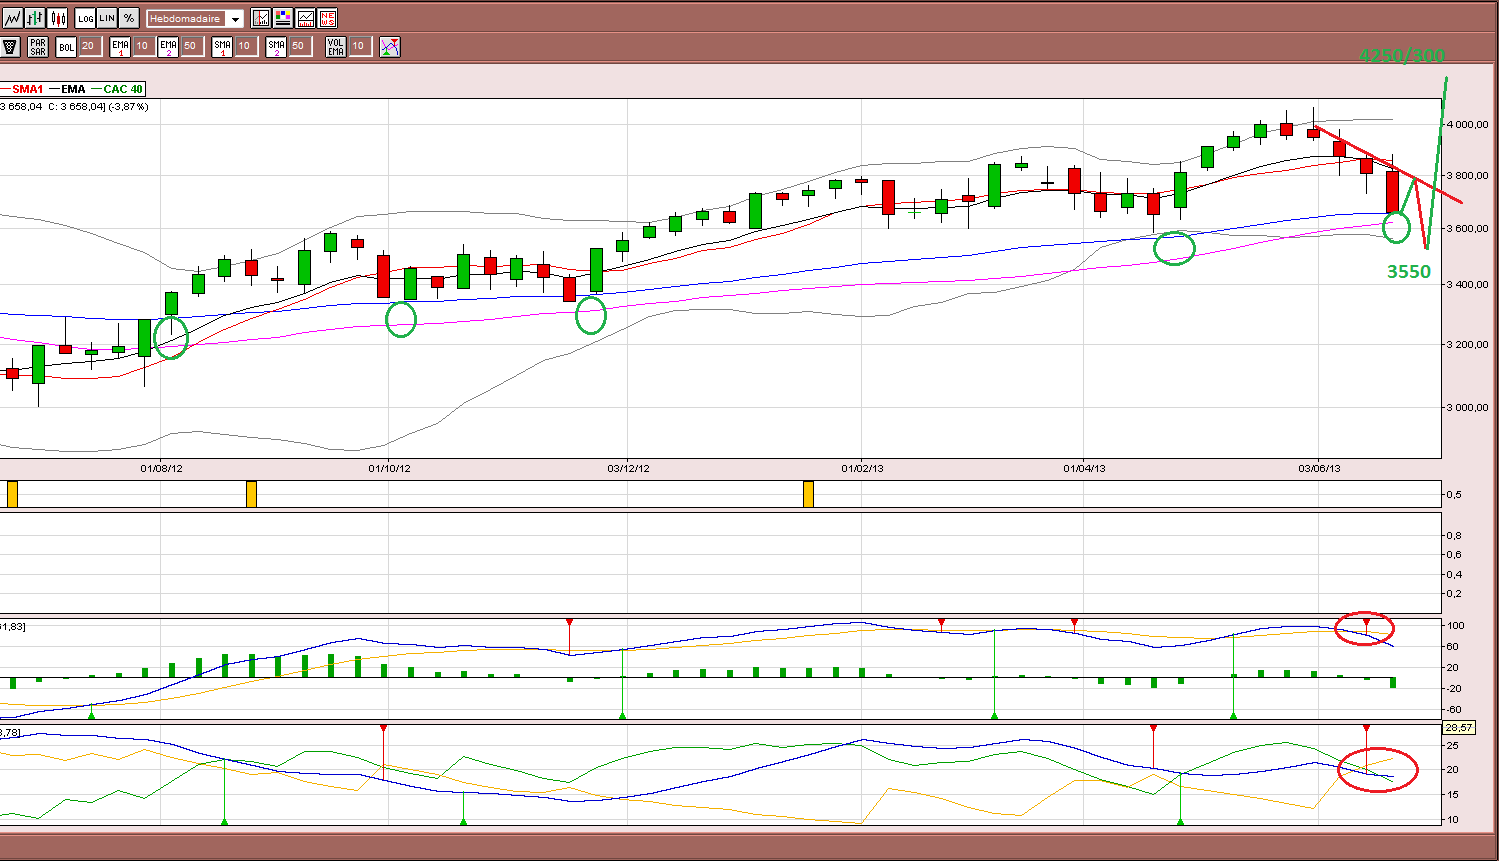
Task: Click the 3 400,00 price axis label
Action: [x=1466, y=285]
